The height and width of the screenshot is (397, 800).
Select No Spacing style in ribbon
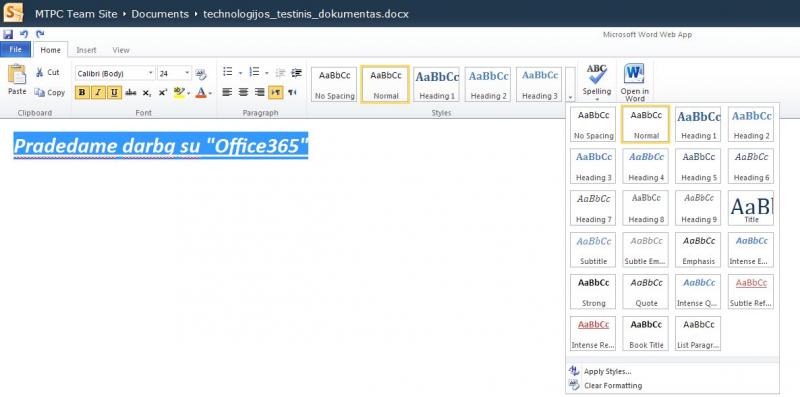334,84
